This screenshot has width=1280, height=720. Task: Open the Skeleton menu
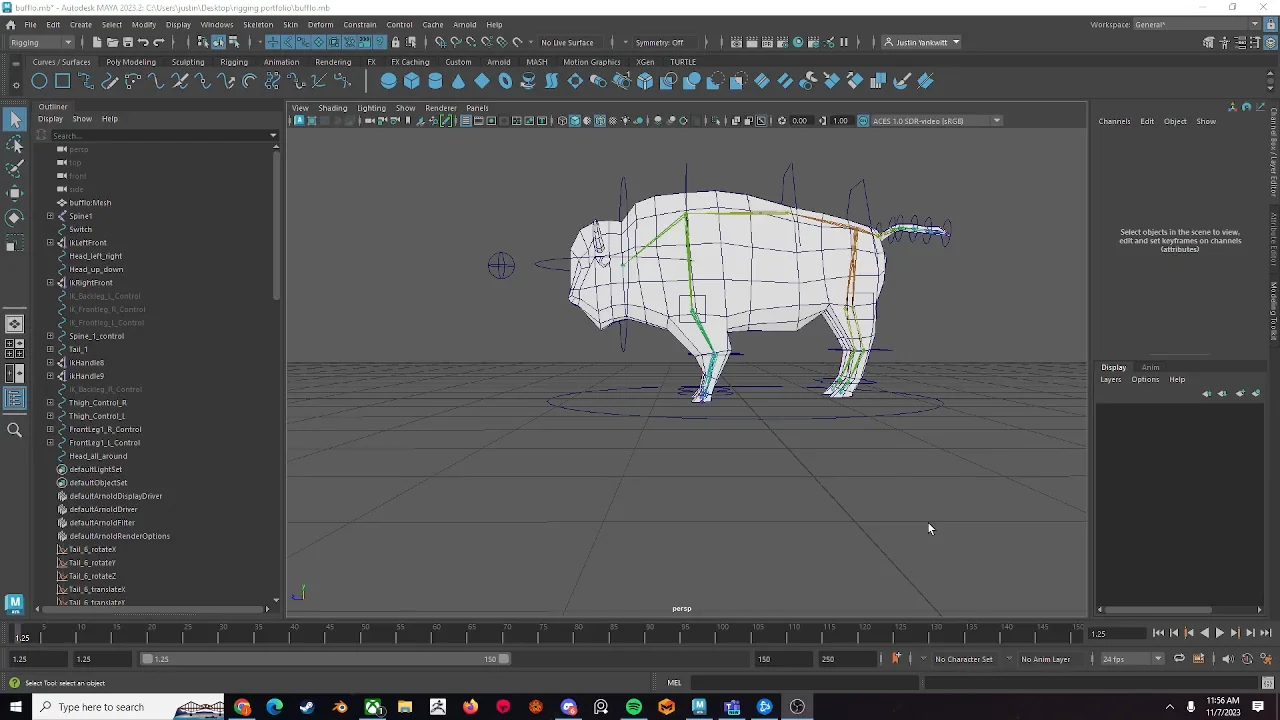258,24
